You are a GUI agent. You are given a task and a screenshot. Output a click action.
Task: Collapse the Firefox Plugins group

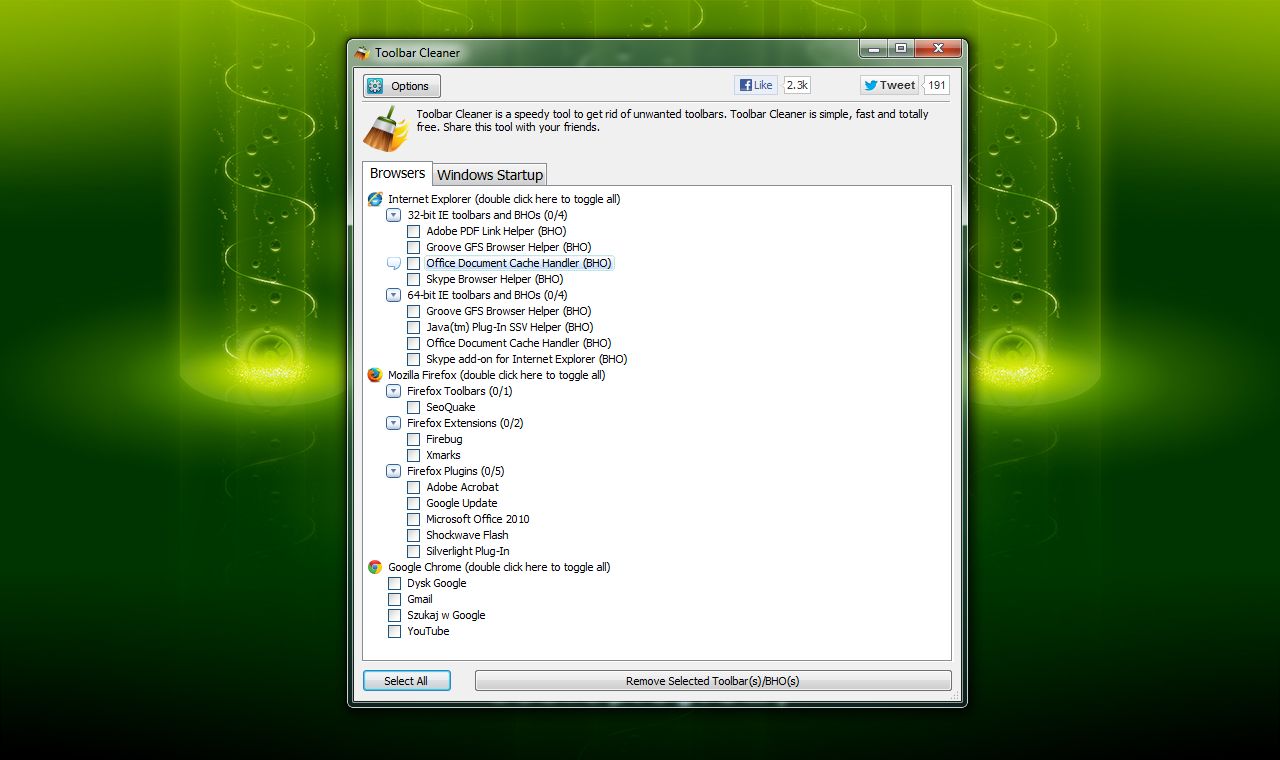(x=393, y=471)
